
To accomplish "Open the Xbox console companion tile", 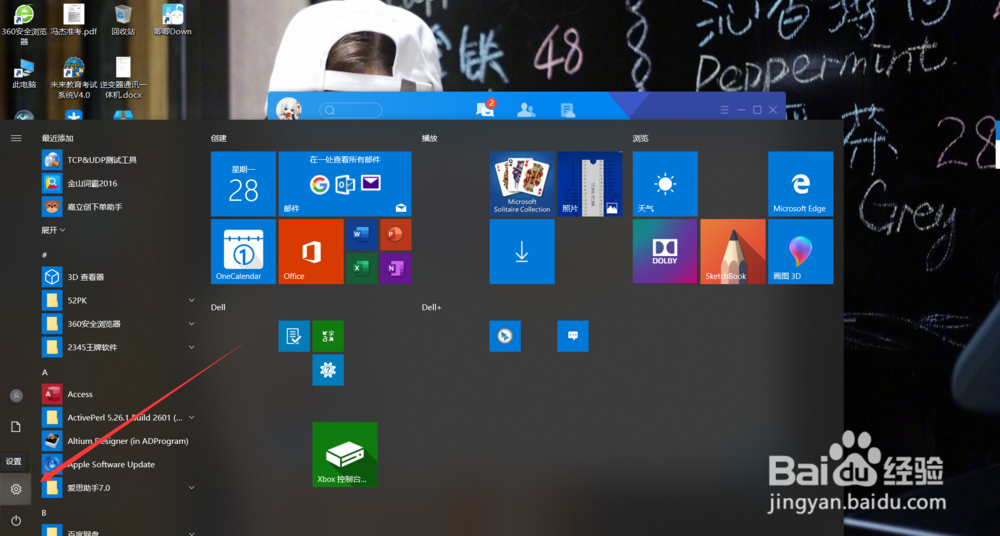I will [345, 454].
